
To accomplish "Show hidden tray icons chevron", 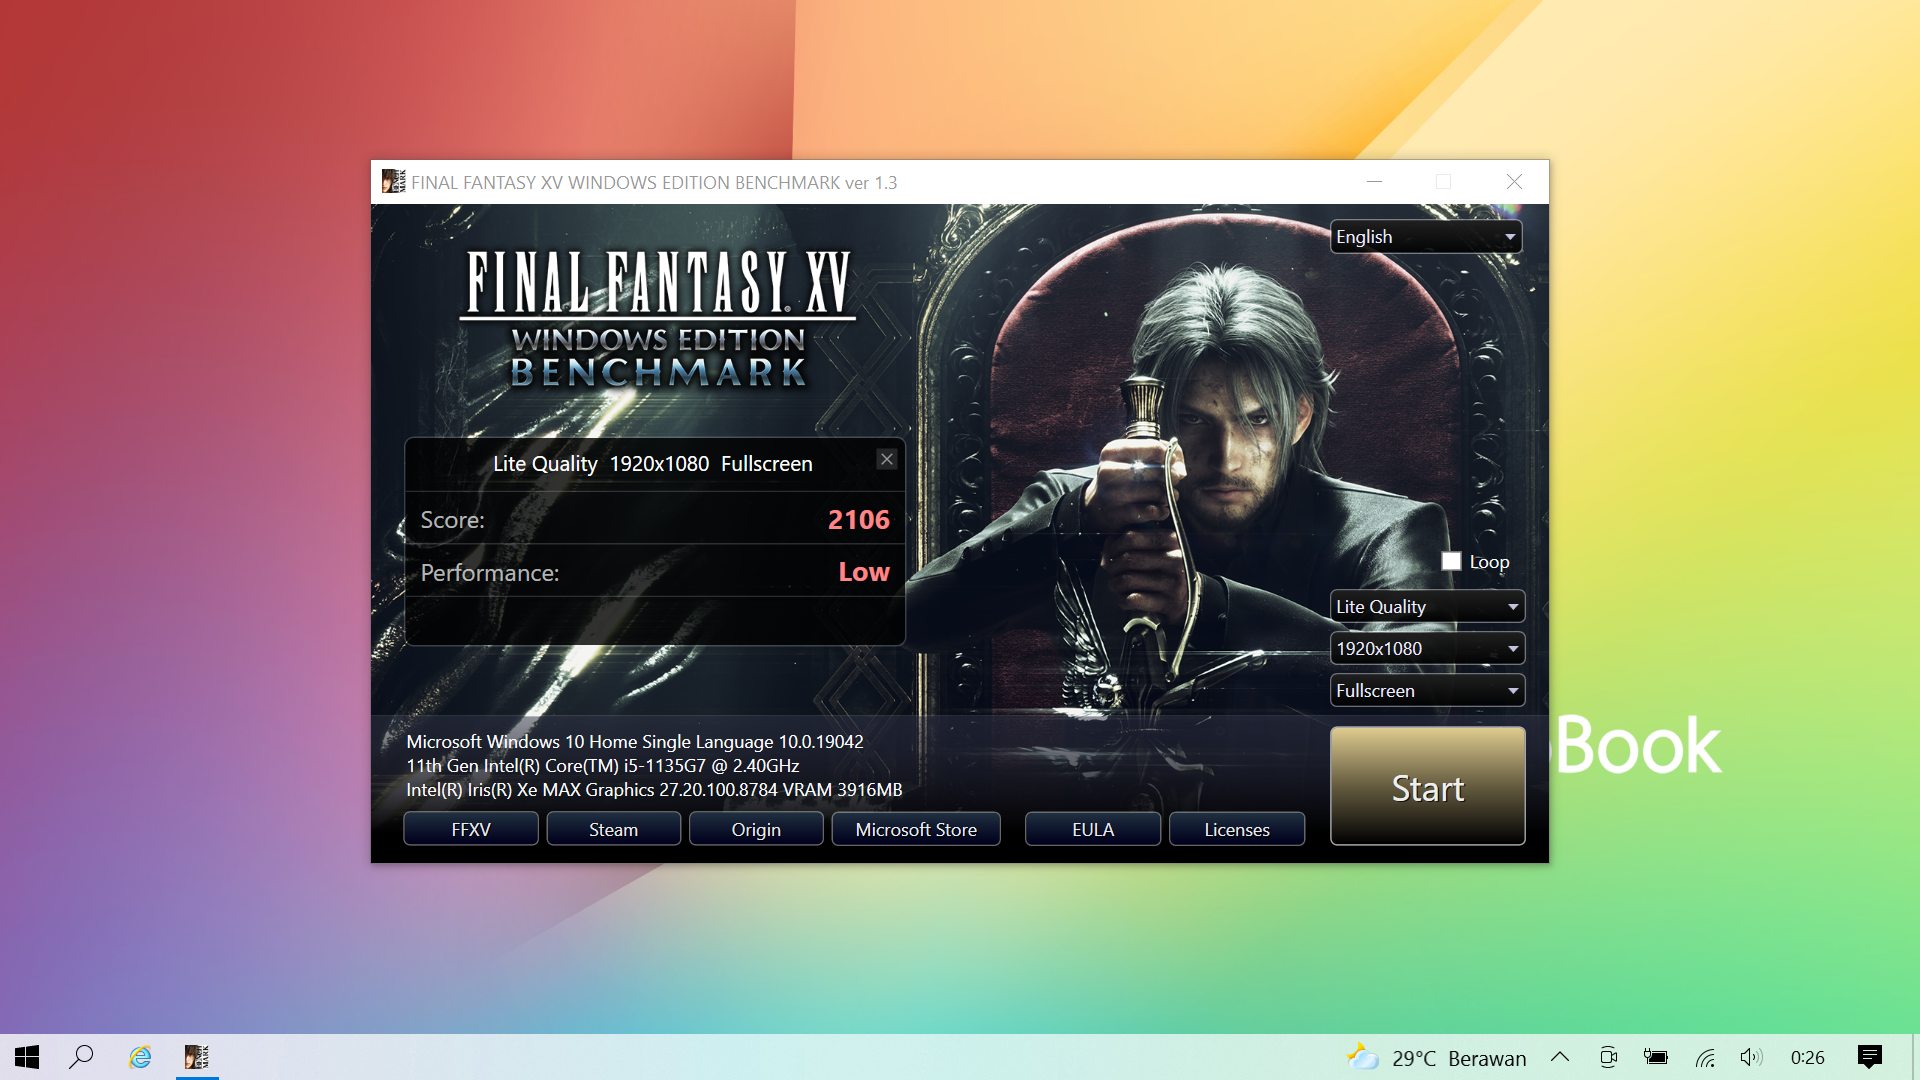I will tap(1560, 1057).
